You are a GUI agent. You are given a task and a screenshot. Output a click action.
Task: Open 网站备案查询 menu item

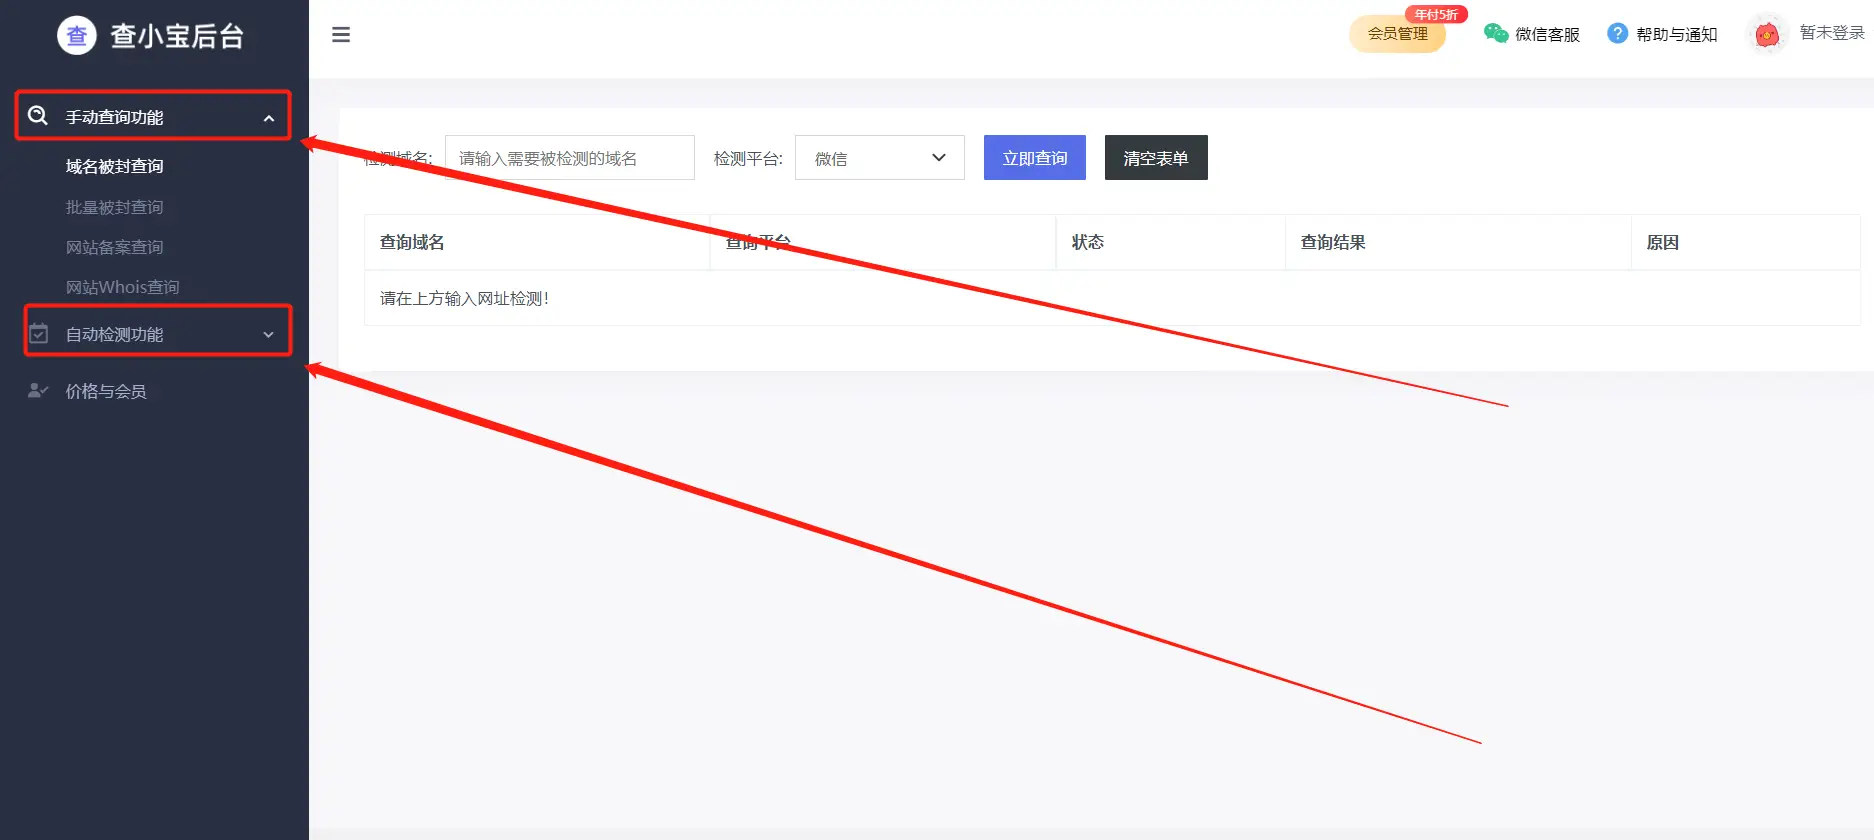point(115,247)
